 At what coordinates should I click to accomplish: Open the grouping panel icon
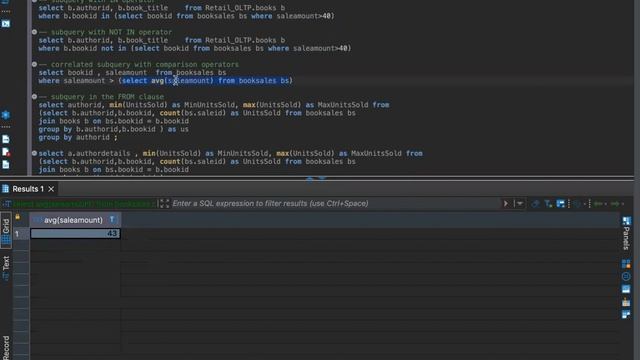tap(626, 302)
